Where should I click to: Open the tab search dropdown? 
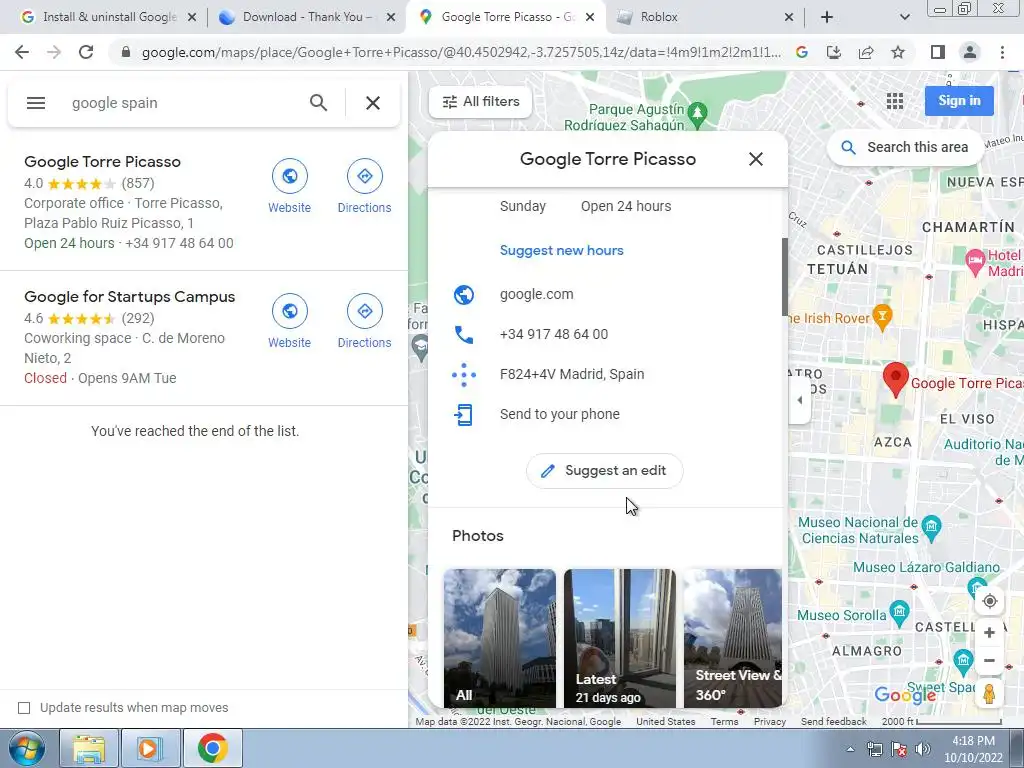[x=904, y=18]
